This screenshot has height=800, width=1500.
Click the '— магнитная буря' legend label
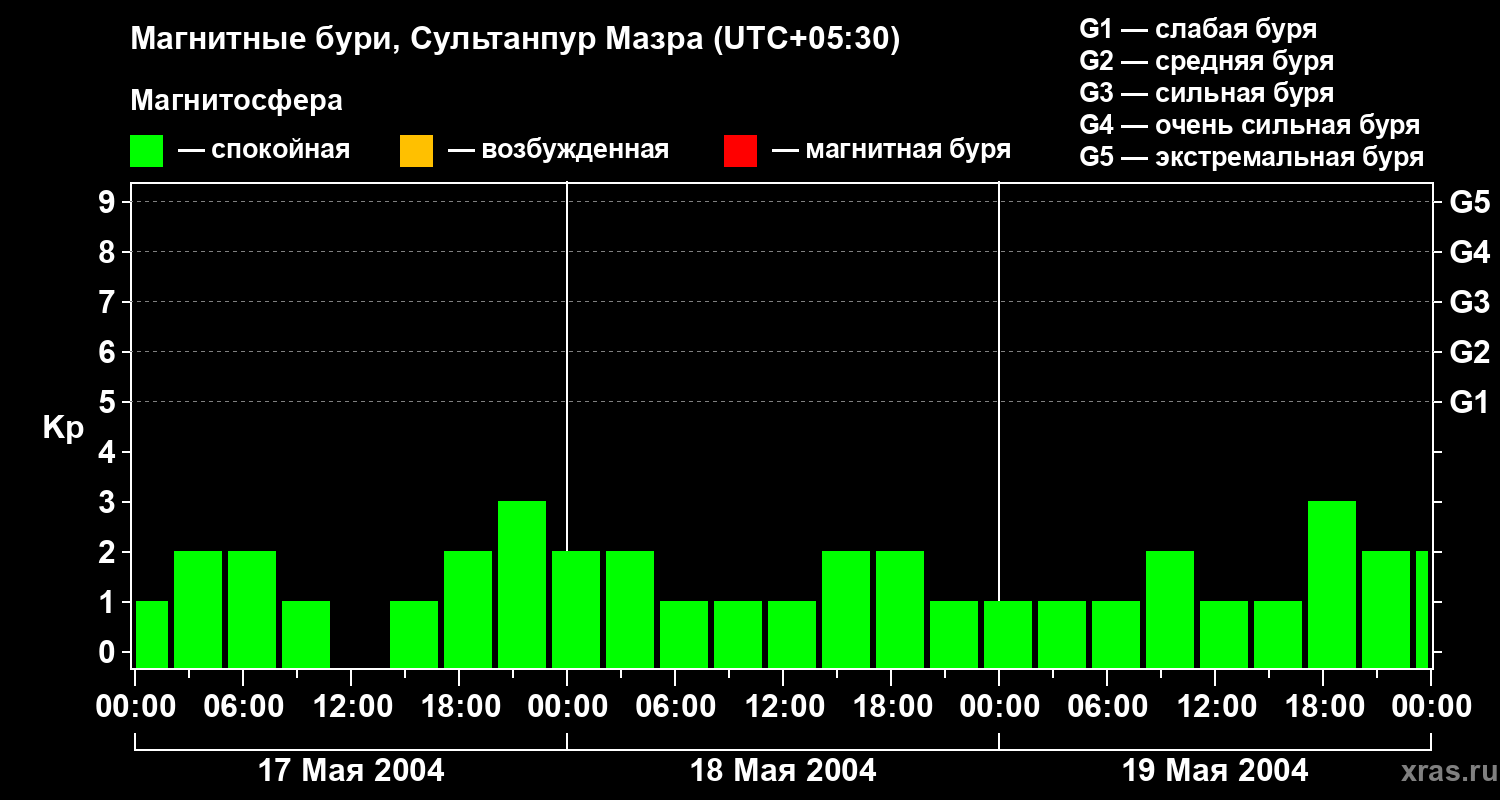[x=892, y=151]
